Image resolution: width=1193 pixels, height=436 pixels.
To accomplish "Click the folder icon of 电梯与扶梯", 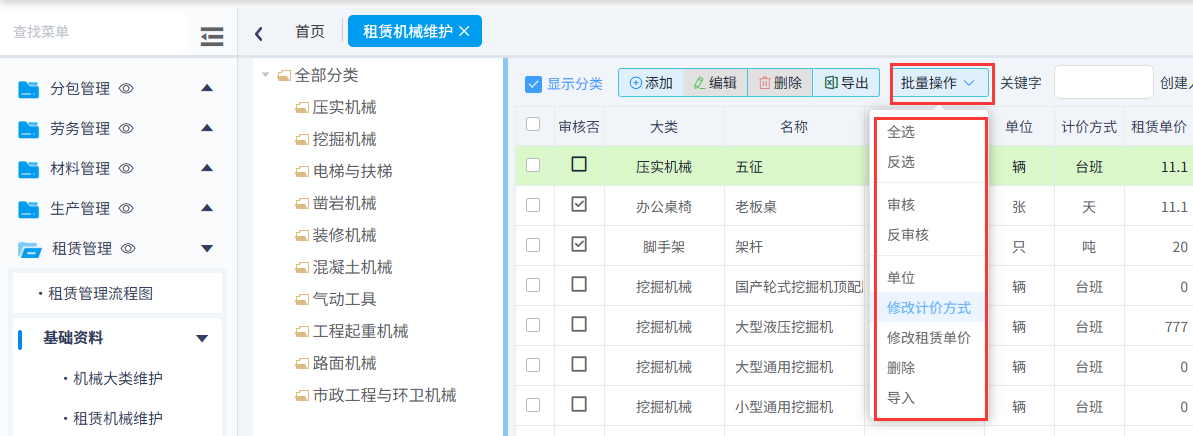I will tap(302, 172).
